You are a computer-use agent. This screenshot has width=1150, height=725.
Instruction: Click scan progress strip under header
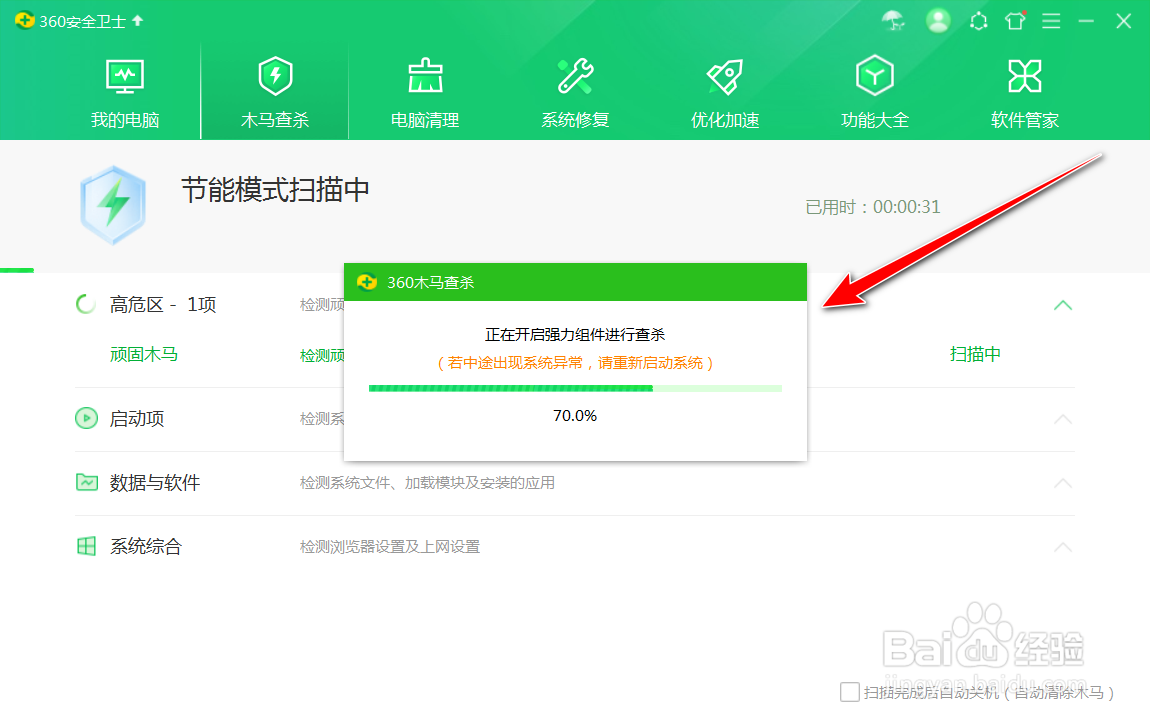(x=17, y=271)
